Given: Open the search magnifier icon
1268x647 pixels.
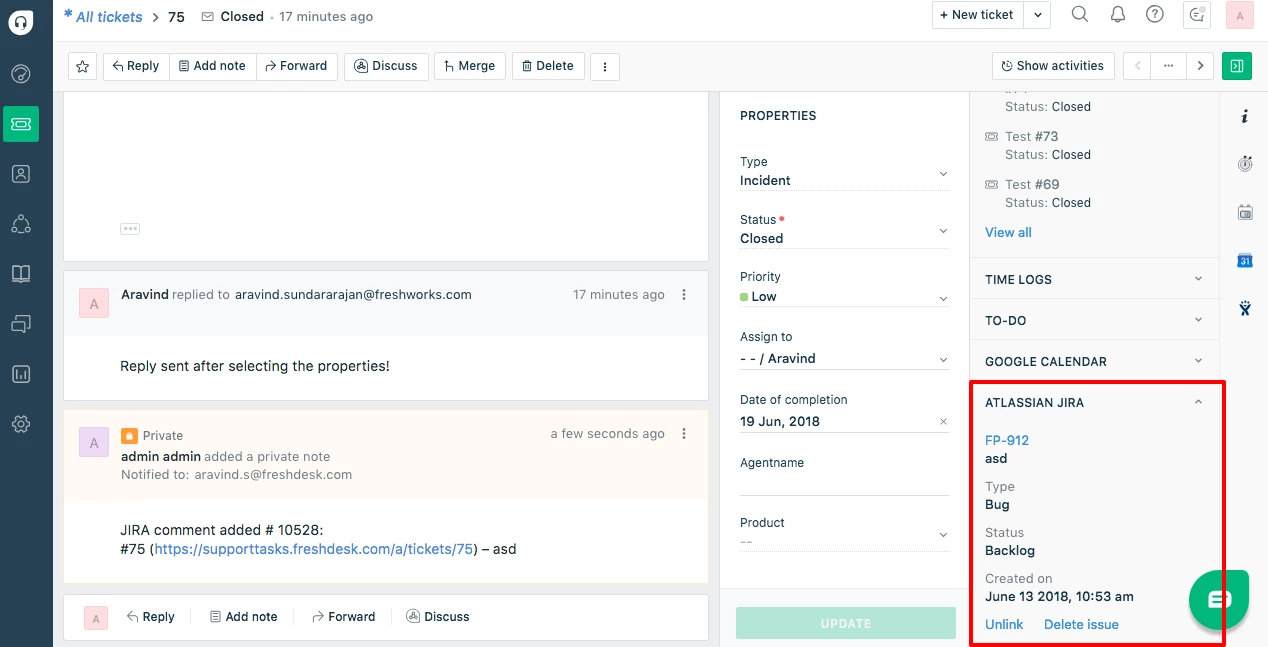Looking at the screenshot, I should 1080,14.
